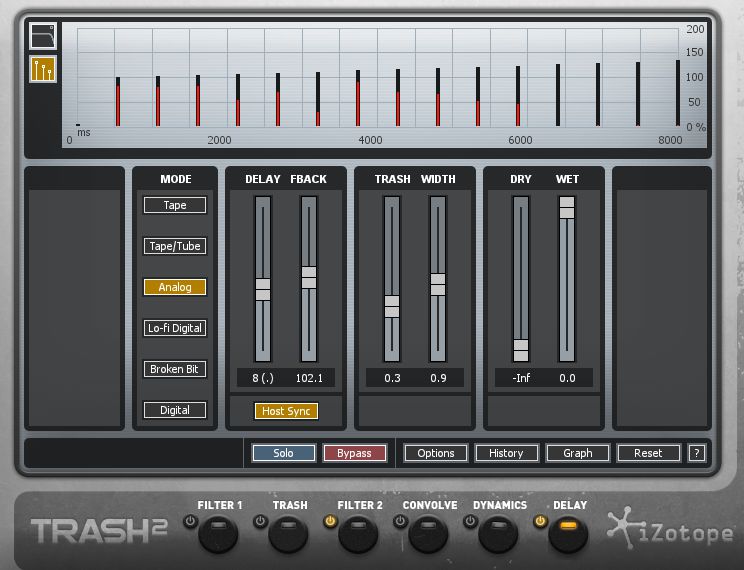
Task: Click the last delay tap bar near 8000 ms
Action: pyautogui.click(x=678, y=93)
